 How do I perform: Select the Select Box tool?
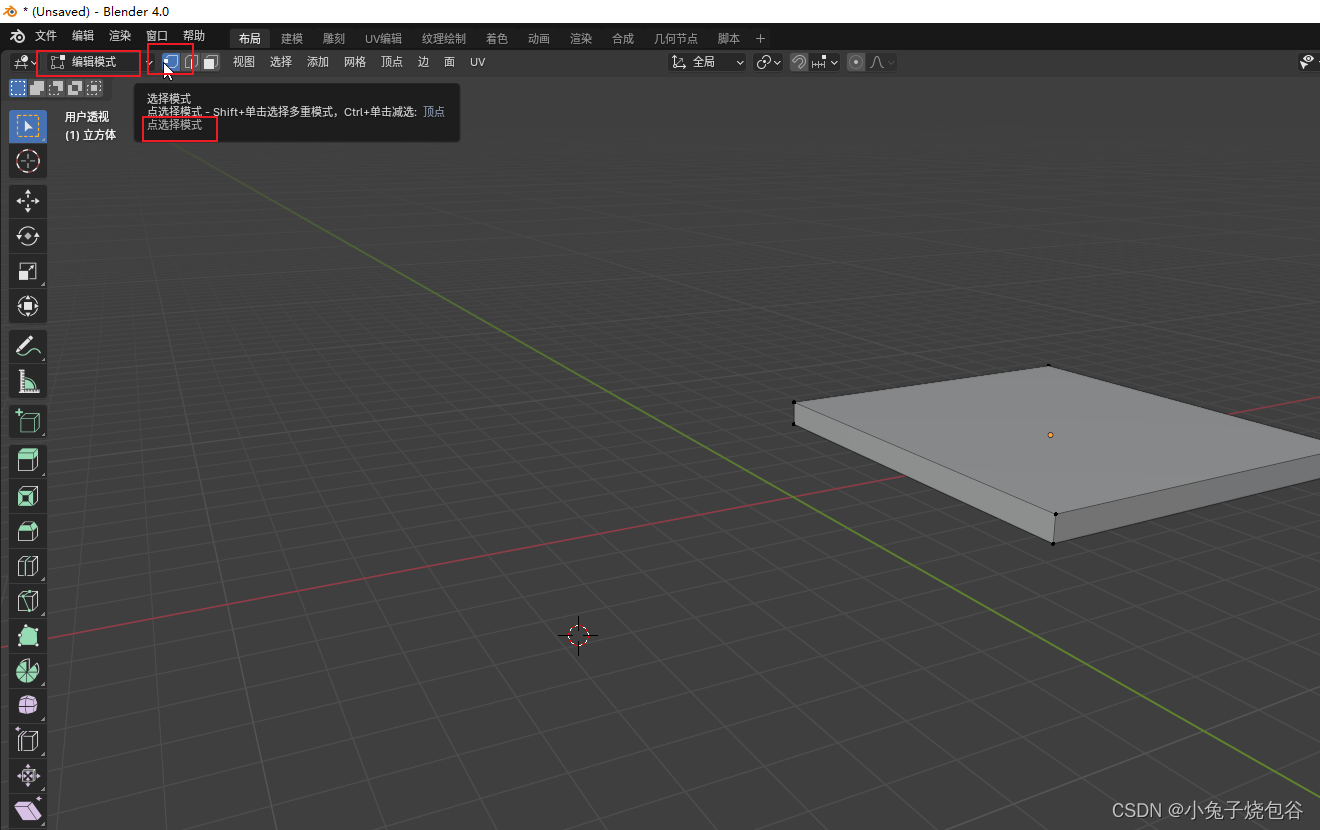pyautogui.click(x=28, y=126)
